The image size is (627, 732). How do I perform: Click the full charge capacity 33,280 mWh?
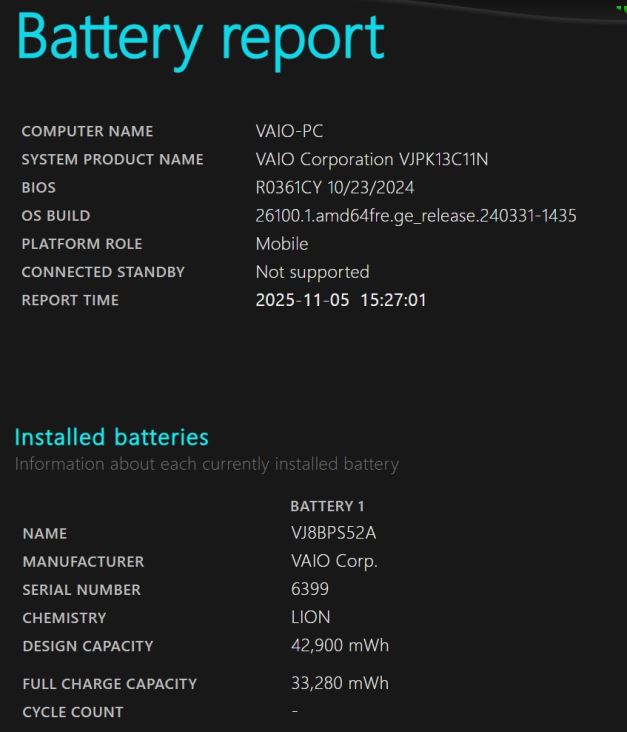[340, 683]
